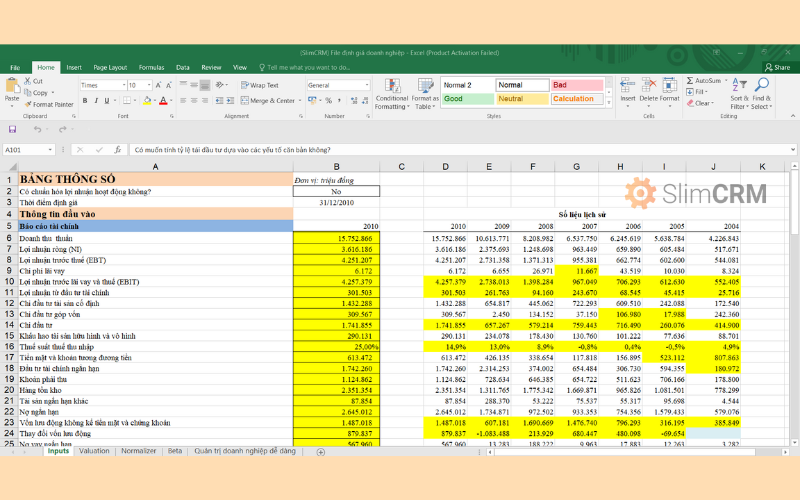The height and width of the screenshot is (500, 800).
Task: Click the Share button
Action: coord(778,67)
